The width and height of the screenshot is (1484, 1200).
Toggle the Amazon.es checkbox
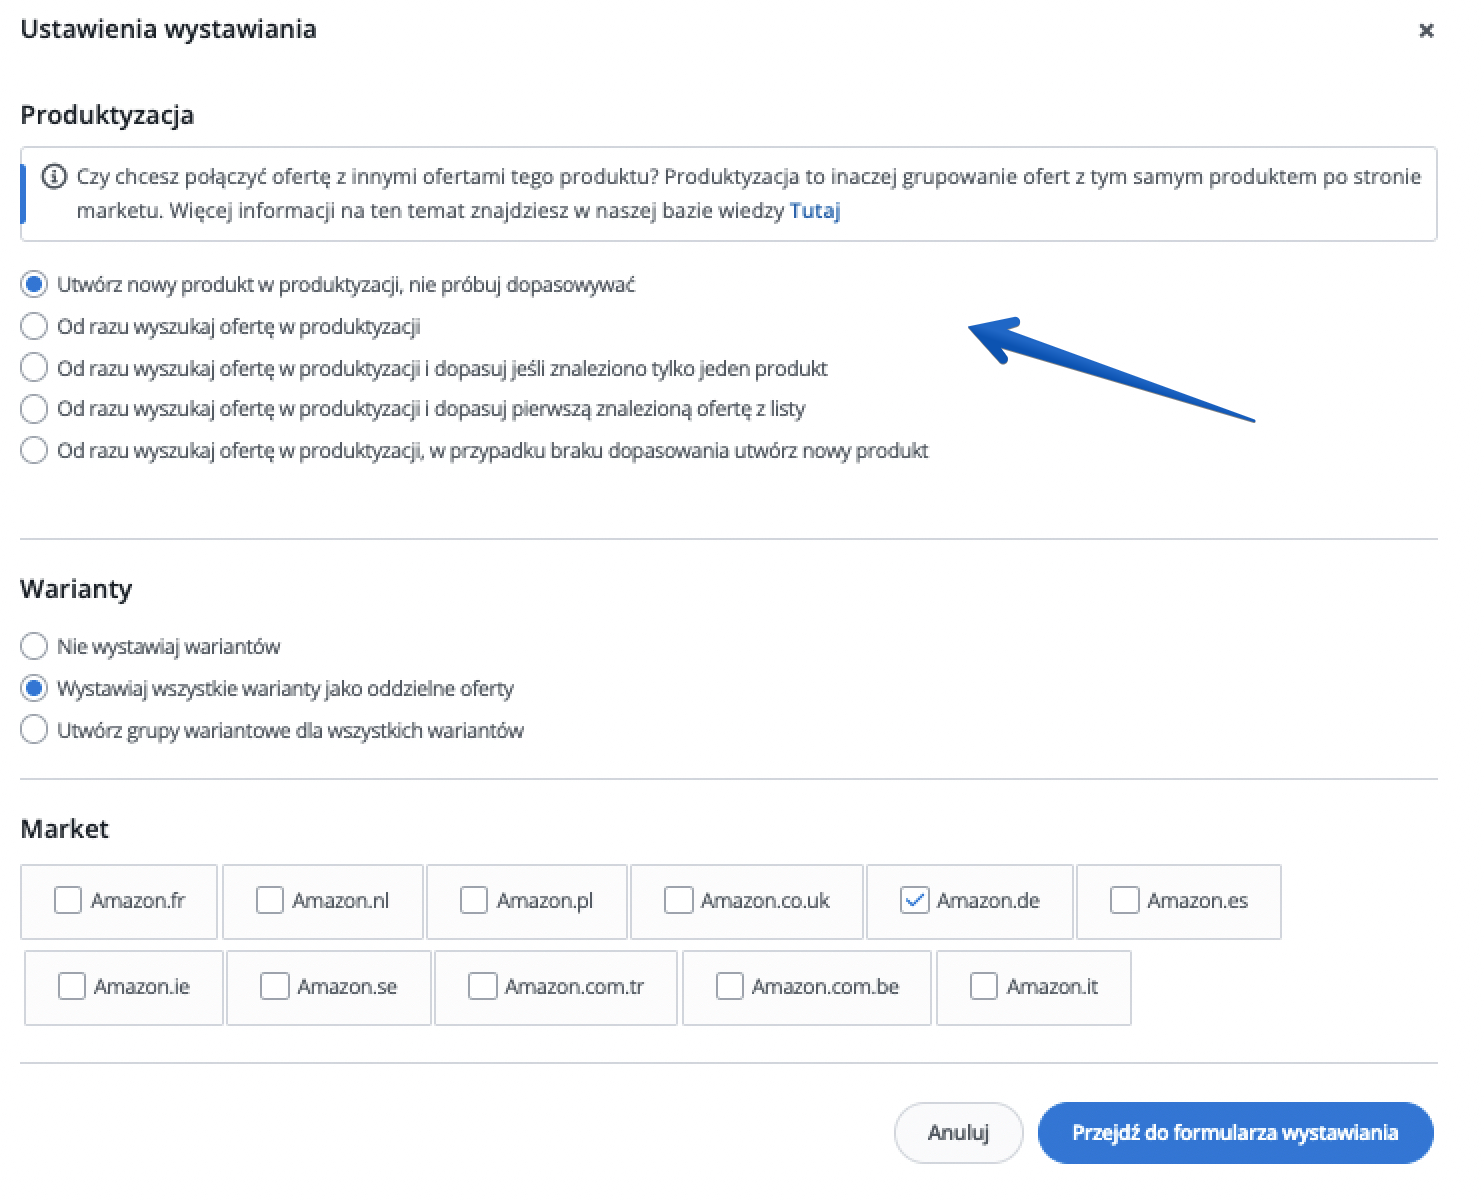(x=1124, y=901)
